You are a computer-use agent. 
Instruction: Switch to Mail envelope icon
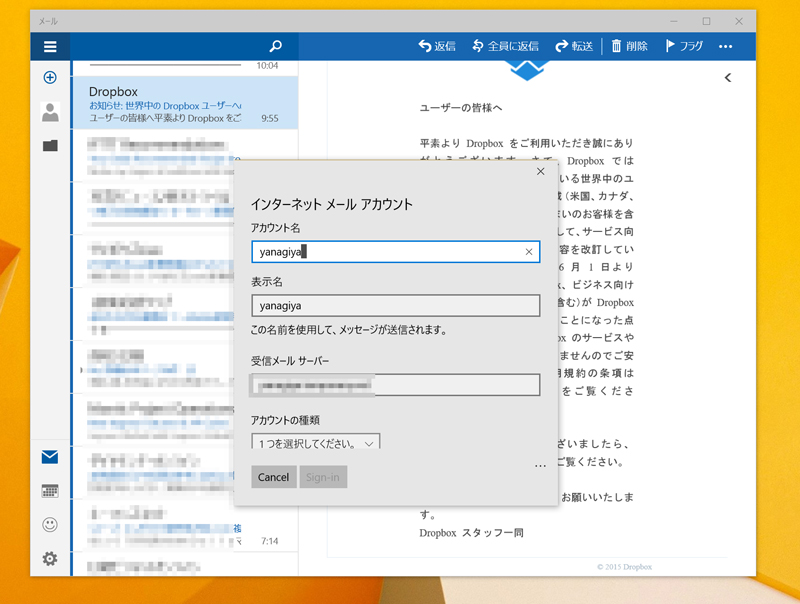50,457
